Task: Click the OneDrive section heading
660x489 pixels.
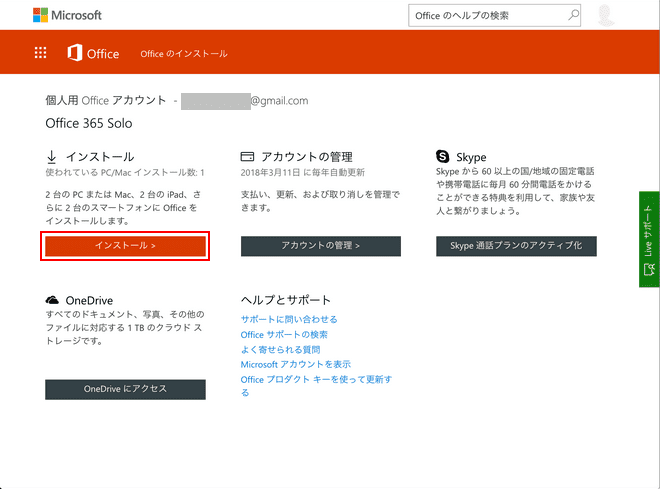Action: click(89, 300)
